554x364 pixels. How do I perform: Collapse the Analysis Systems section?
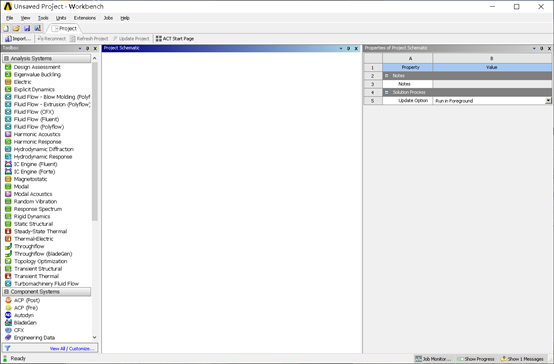click(6, 58)
